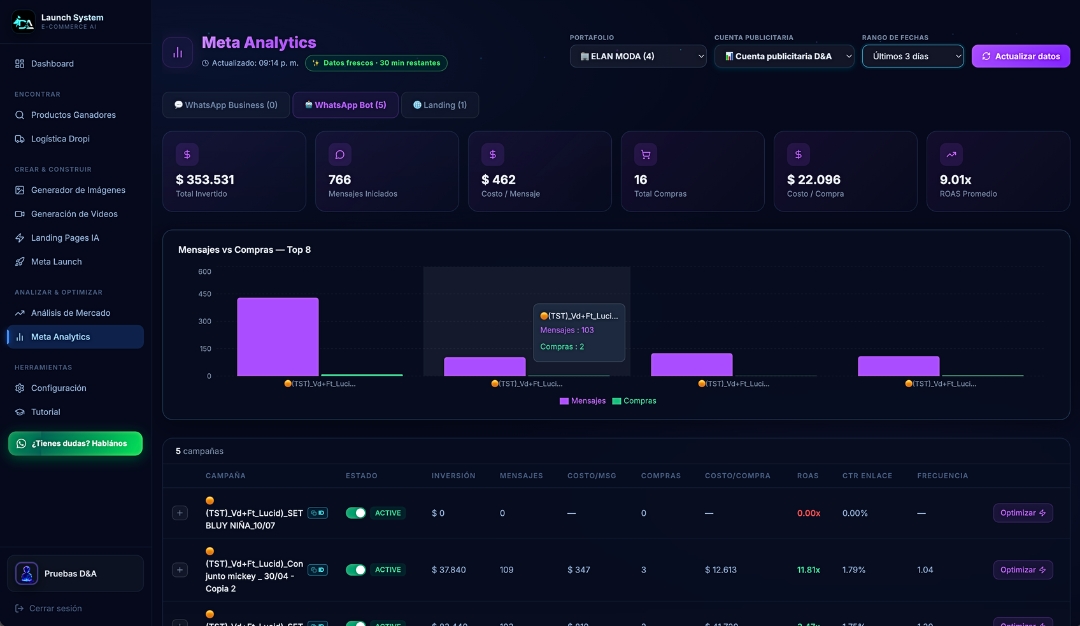Switch to the WhatsApp Business tab
Image resolution: width=1080 pixels, height=626 pixels.
(x=226, y=105)
